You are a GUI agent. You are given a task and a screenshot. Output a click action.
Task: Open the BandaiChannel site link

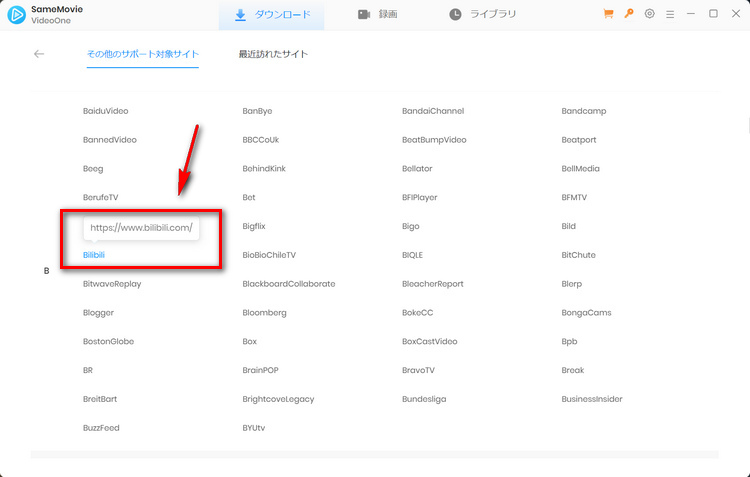pos(433,111)
